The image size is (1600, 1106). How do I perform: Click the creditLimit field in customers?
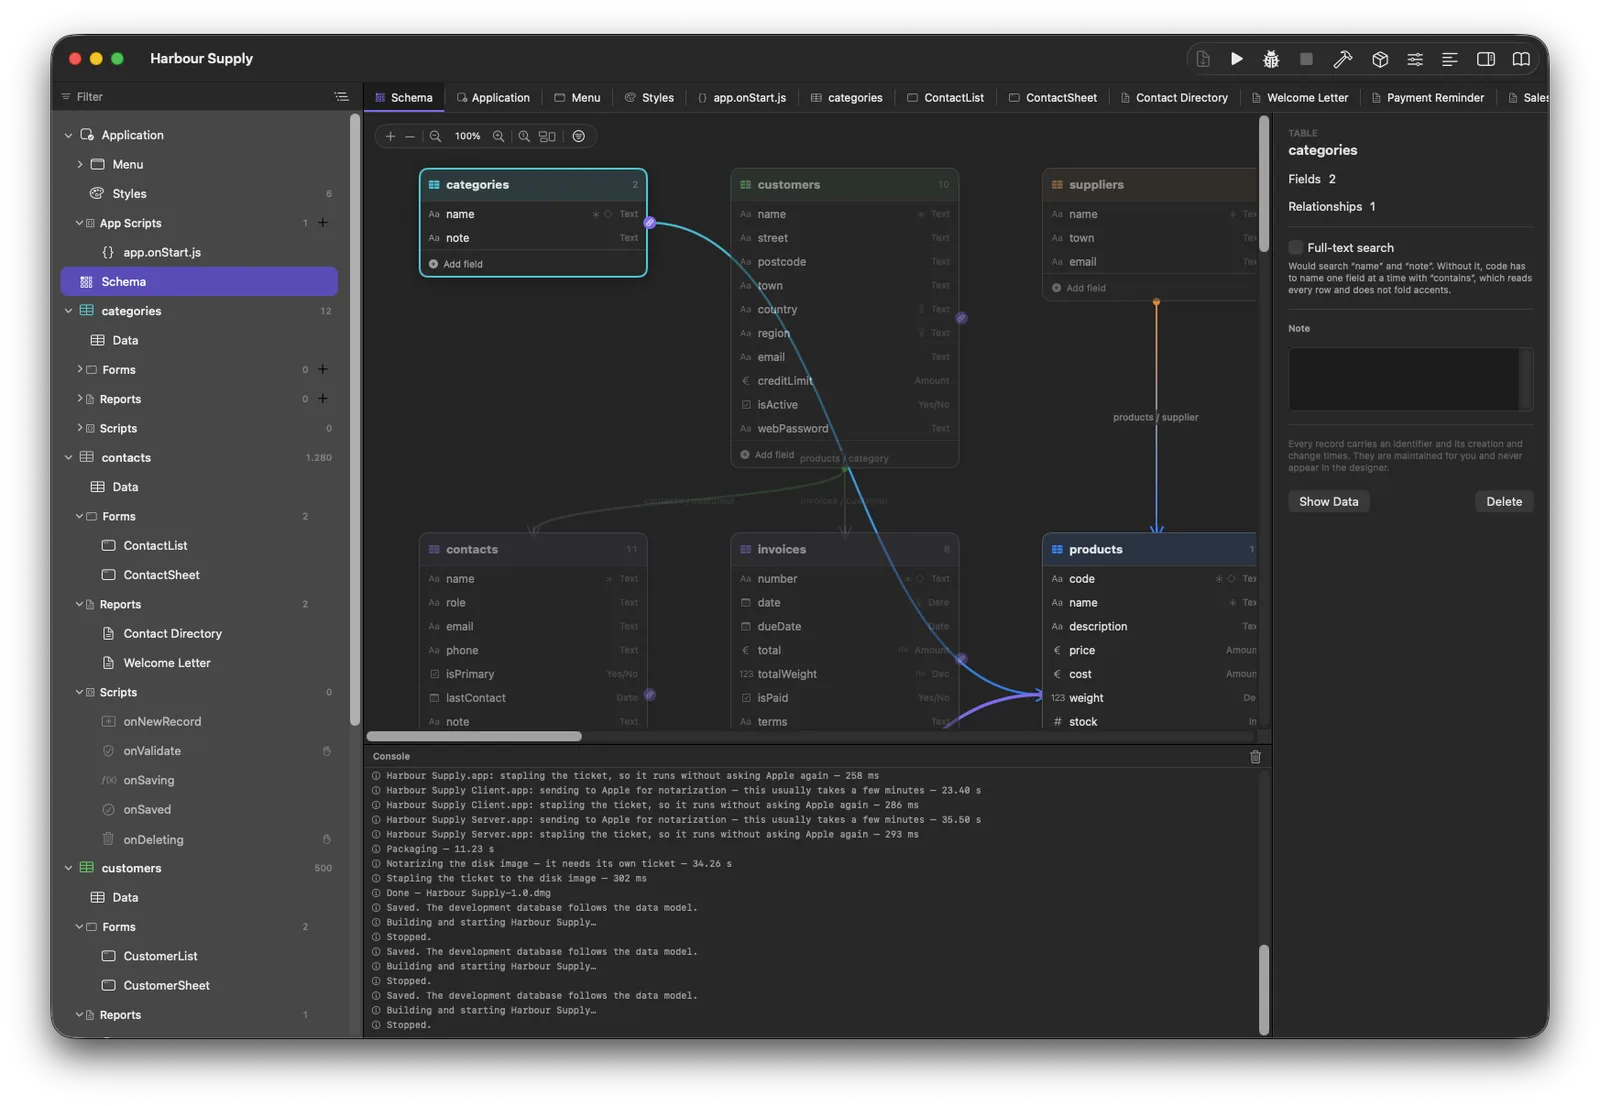845,381
